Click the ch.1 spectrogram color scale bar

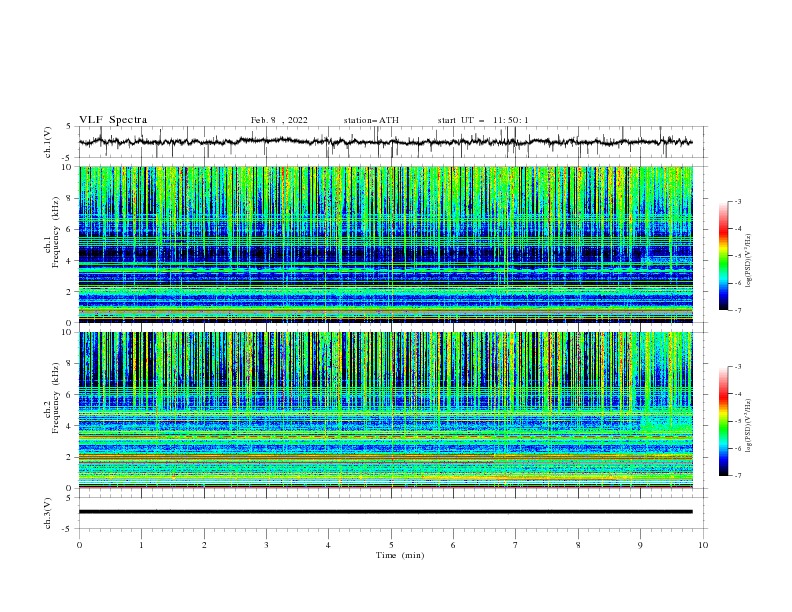coord(723,256)
